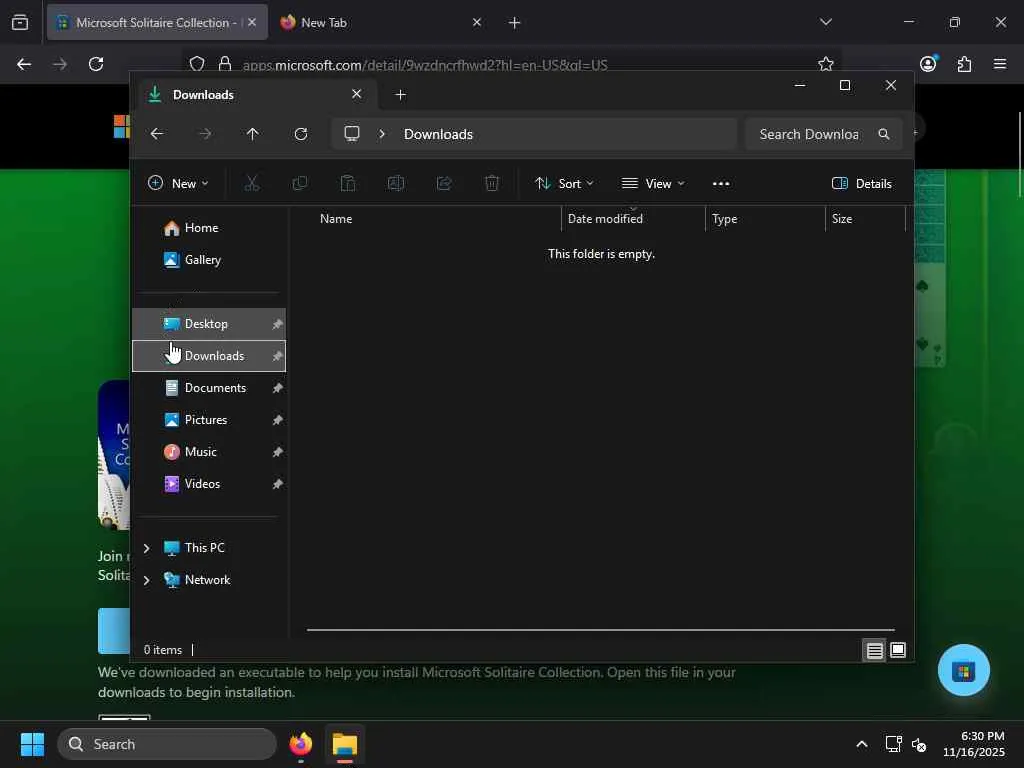Go up one folder level
1024x768 pixels.
coord(253,134)
